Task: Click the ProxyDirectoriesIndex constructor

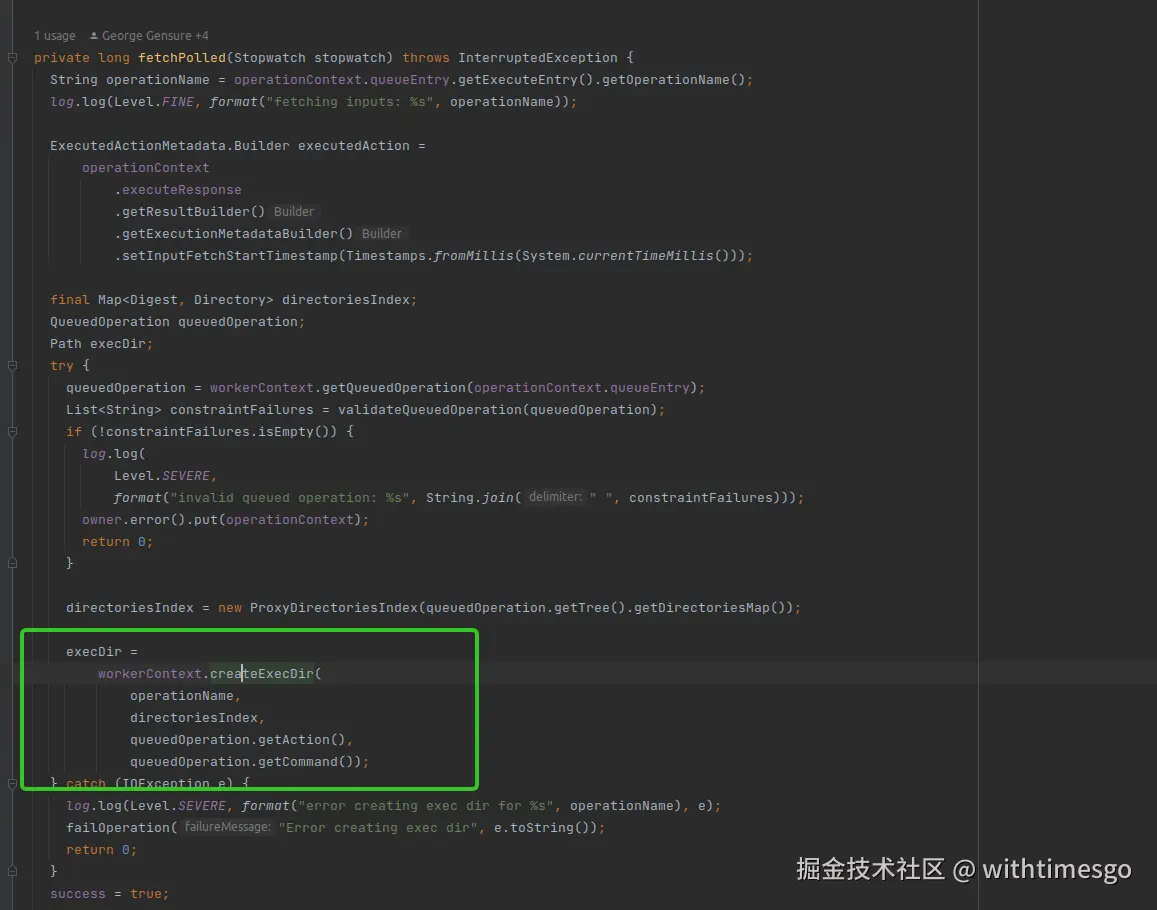Action: tap(334, 608)
